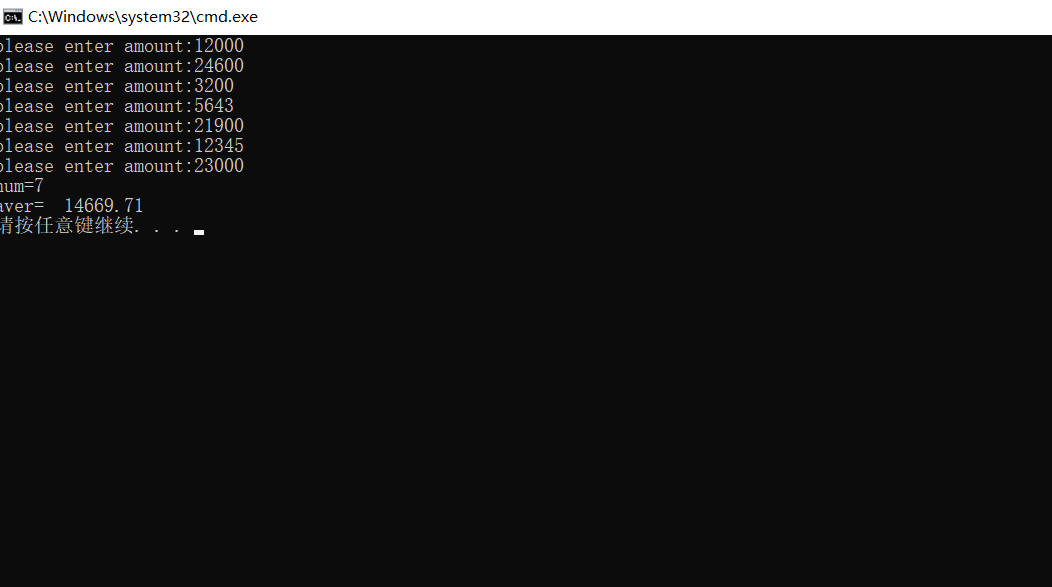Click the amount value 5643
The image size is (1052, 587).
point(214,106)
